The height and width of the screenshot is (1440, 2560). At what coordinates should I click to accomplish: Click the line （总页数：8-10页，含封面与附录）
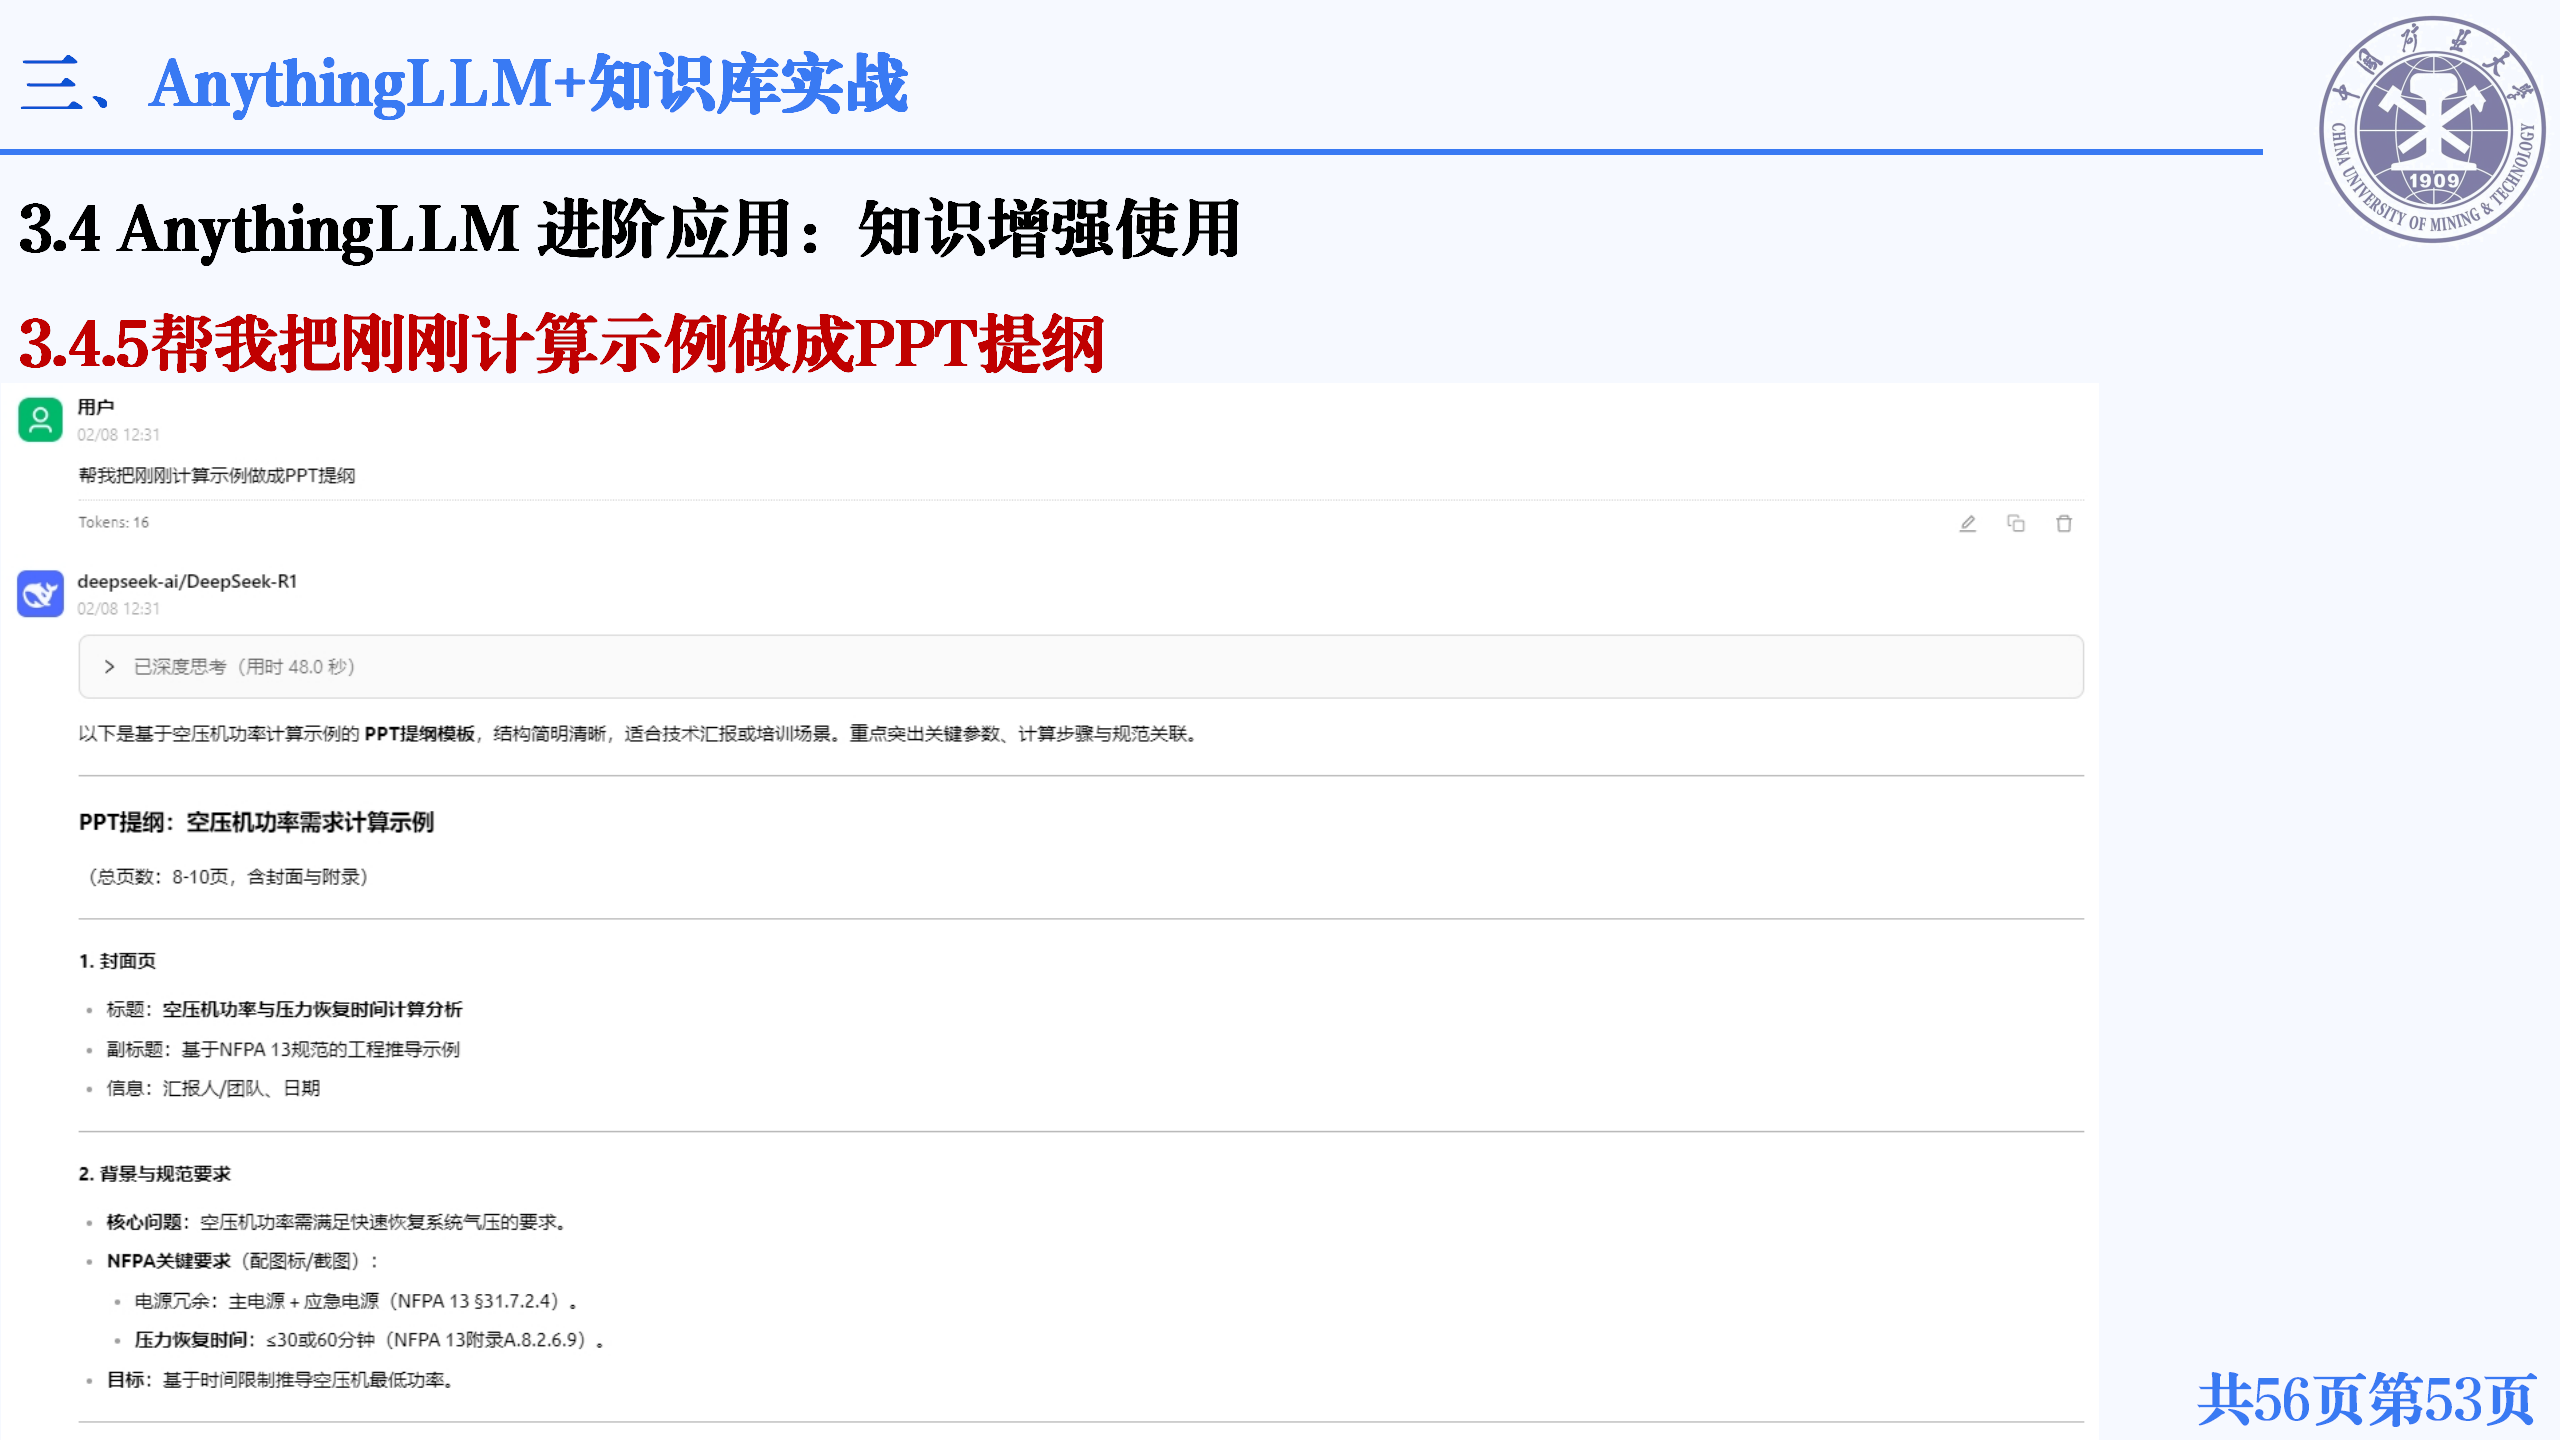coord(228,877)
